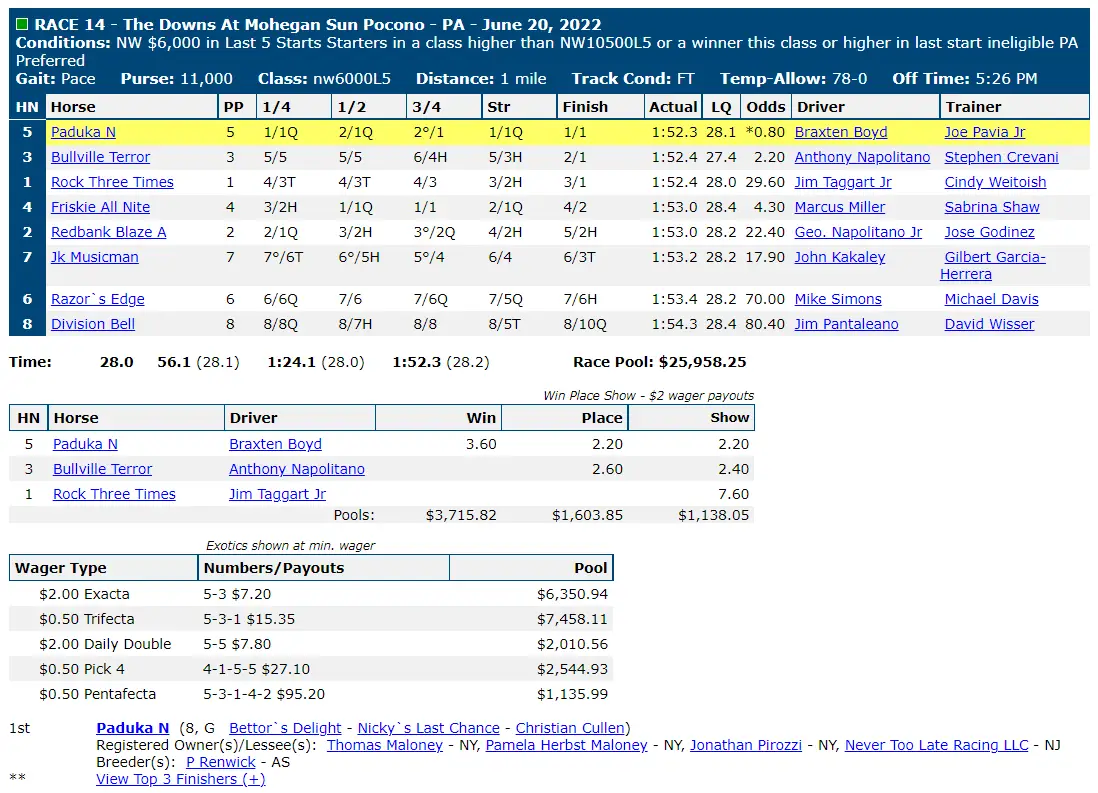Select the *0.80 odds value
This screenshot has height=793, width=1098.
765,132
